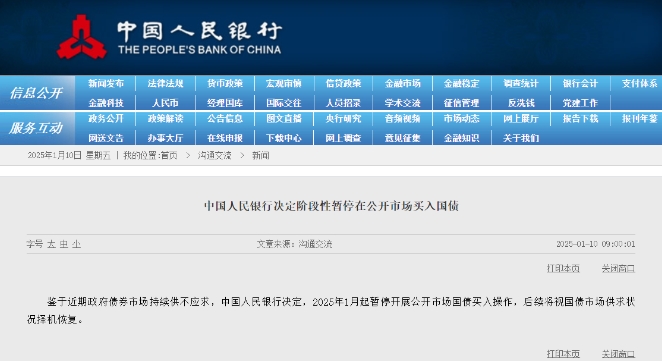Open 网上调查 link

pos(343,138)
